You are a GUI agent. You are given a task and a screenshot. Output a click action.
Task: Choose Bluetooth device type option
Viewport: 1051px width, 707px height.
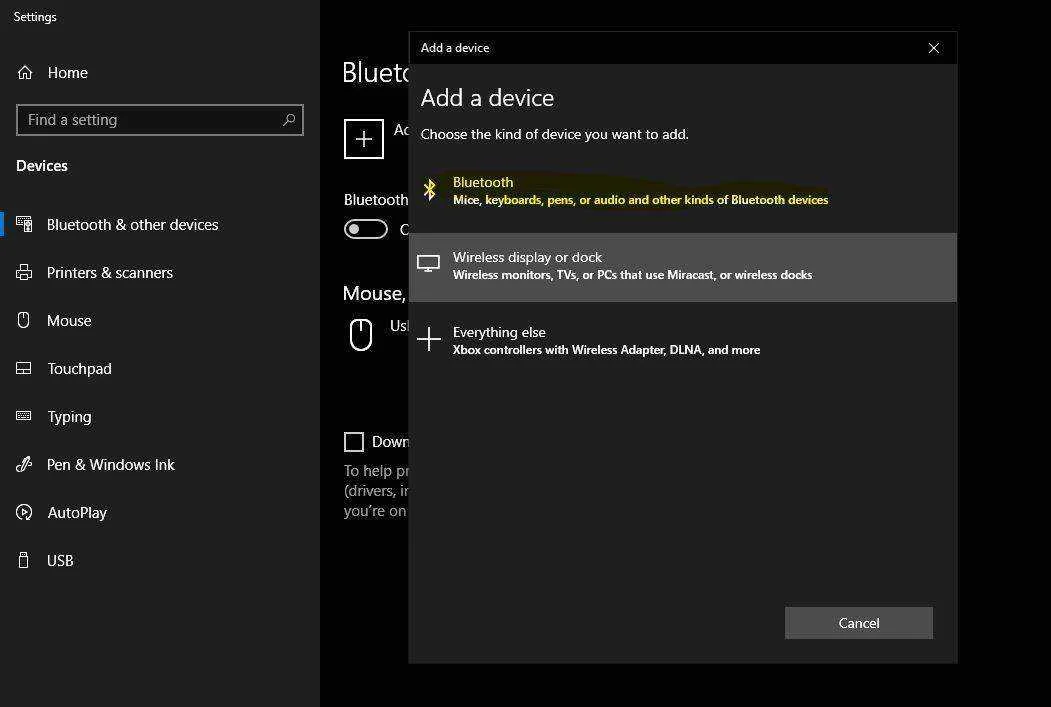(x=683, y=191)
